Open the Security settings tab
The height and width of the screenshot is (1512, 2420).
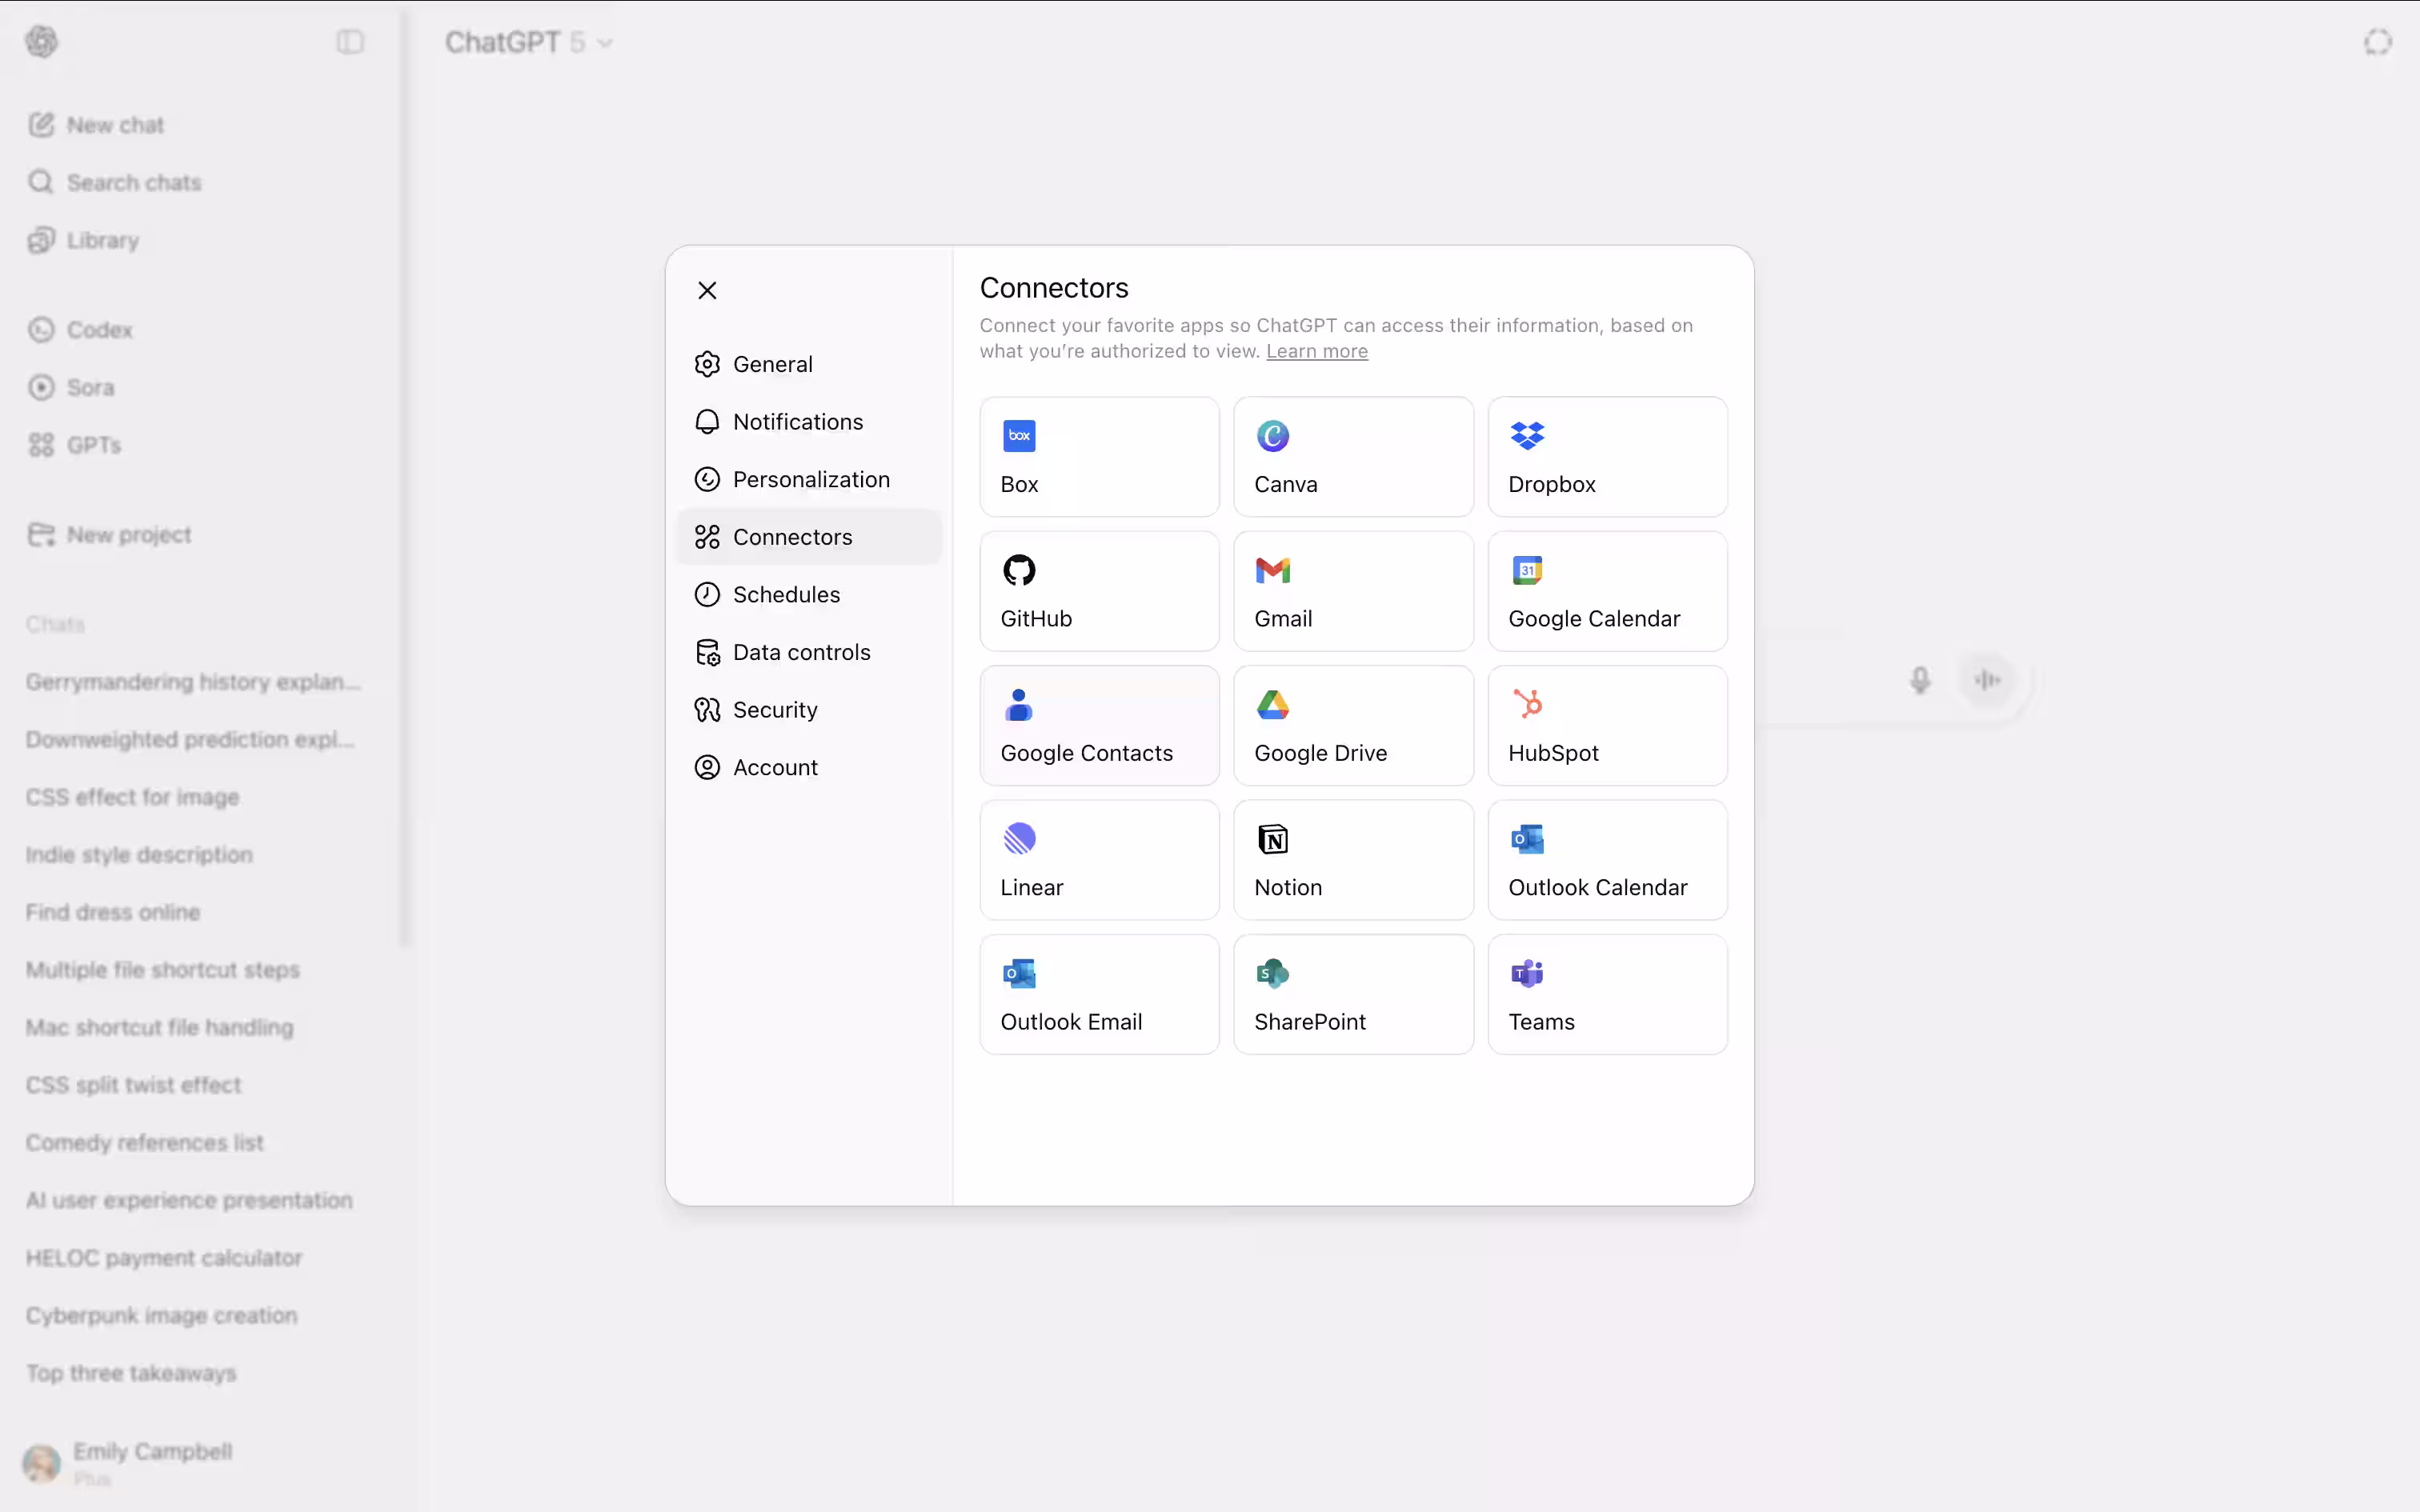pos(808,710)
